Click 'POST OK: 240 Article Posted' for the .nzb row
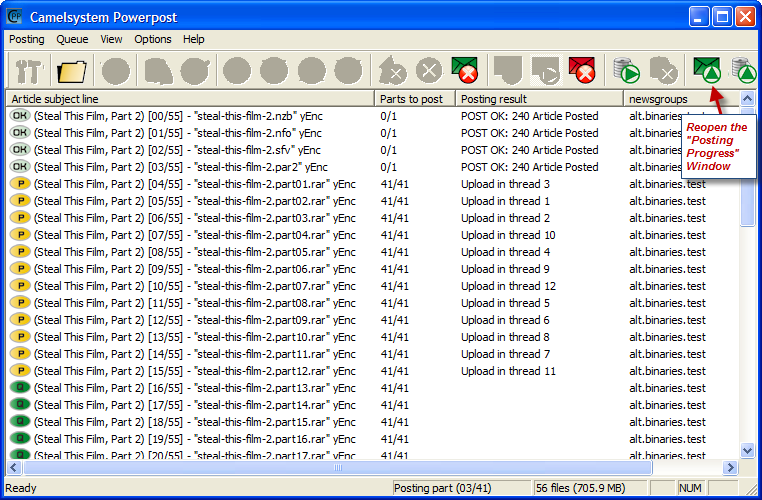This screenshot has width=762, height=500. click(529, 116)
